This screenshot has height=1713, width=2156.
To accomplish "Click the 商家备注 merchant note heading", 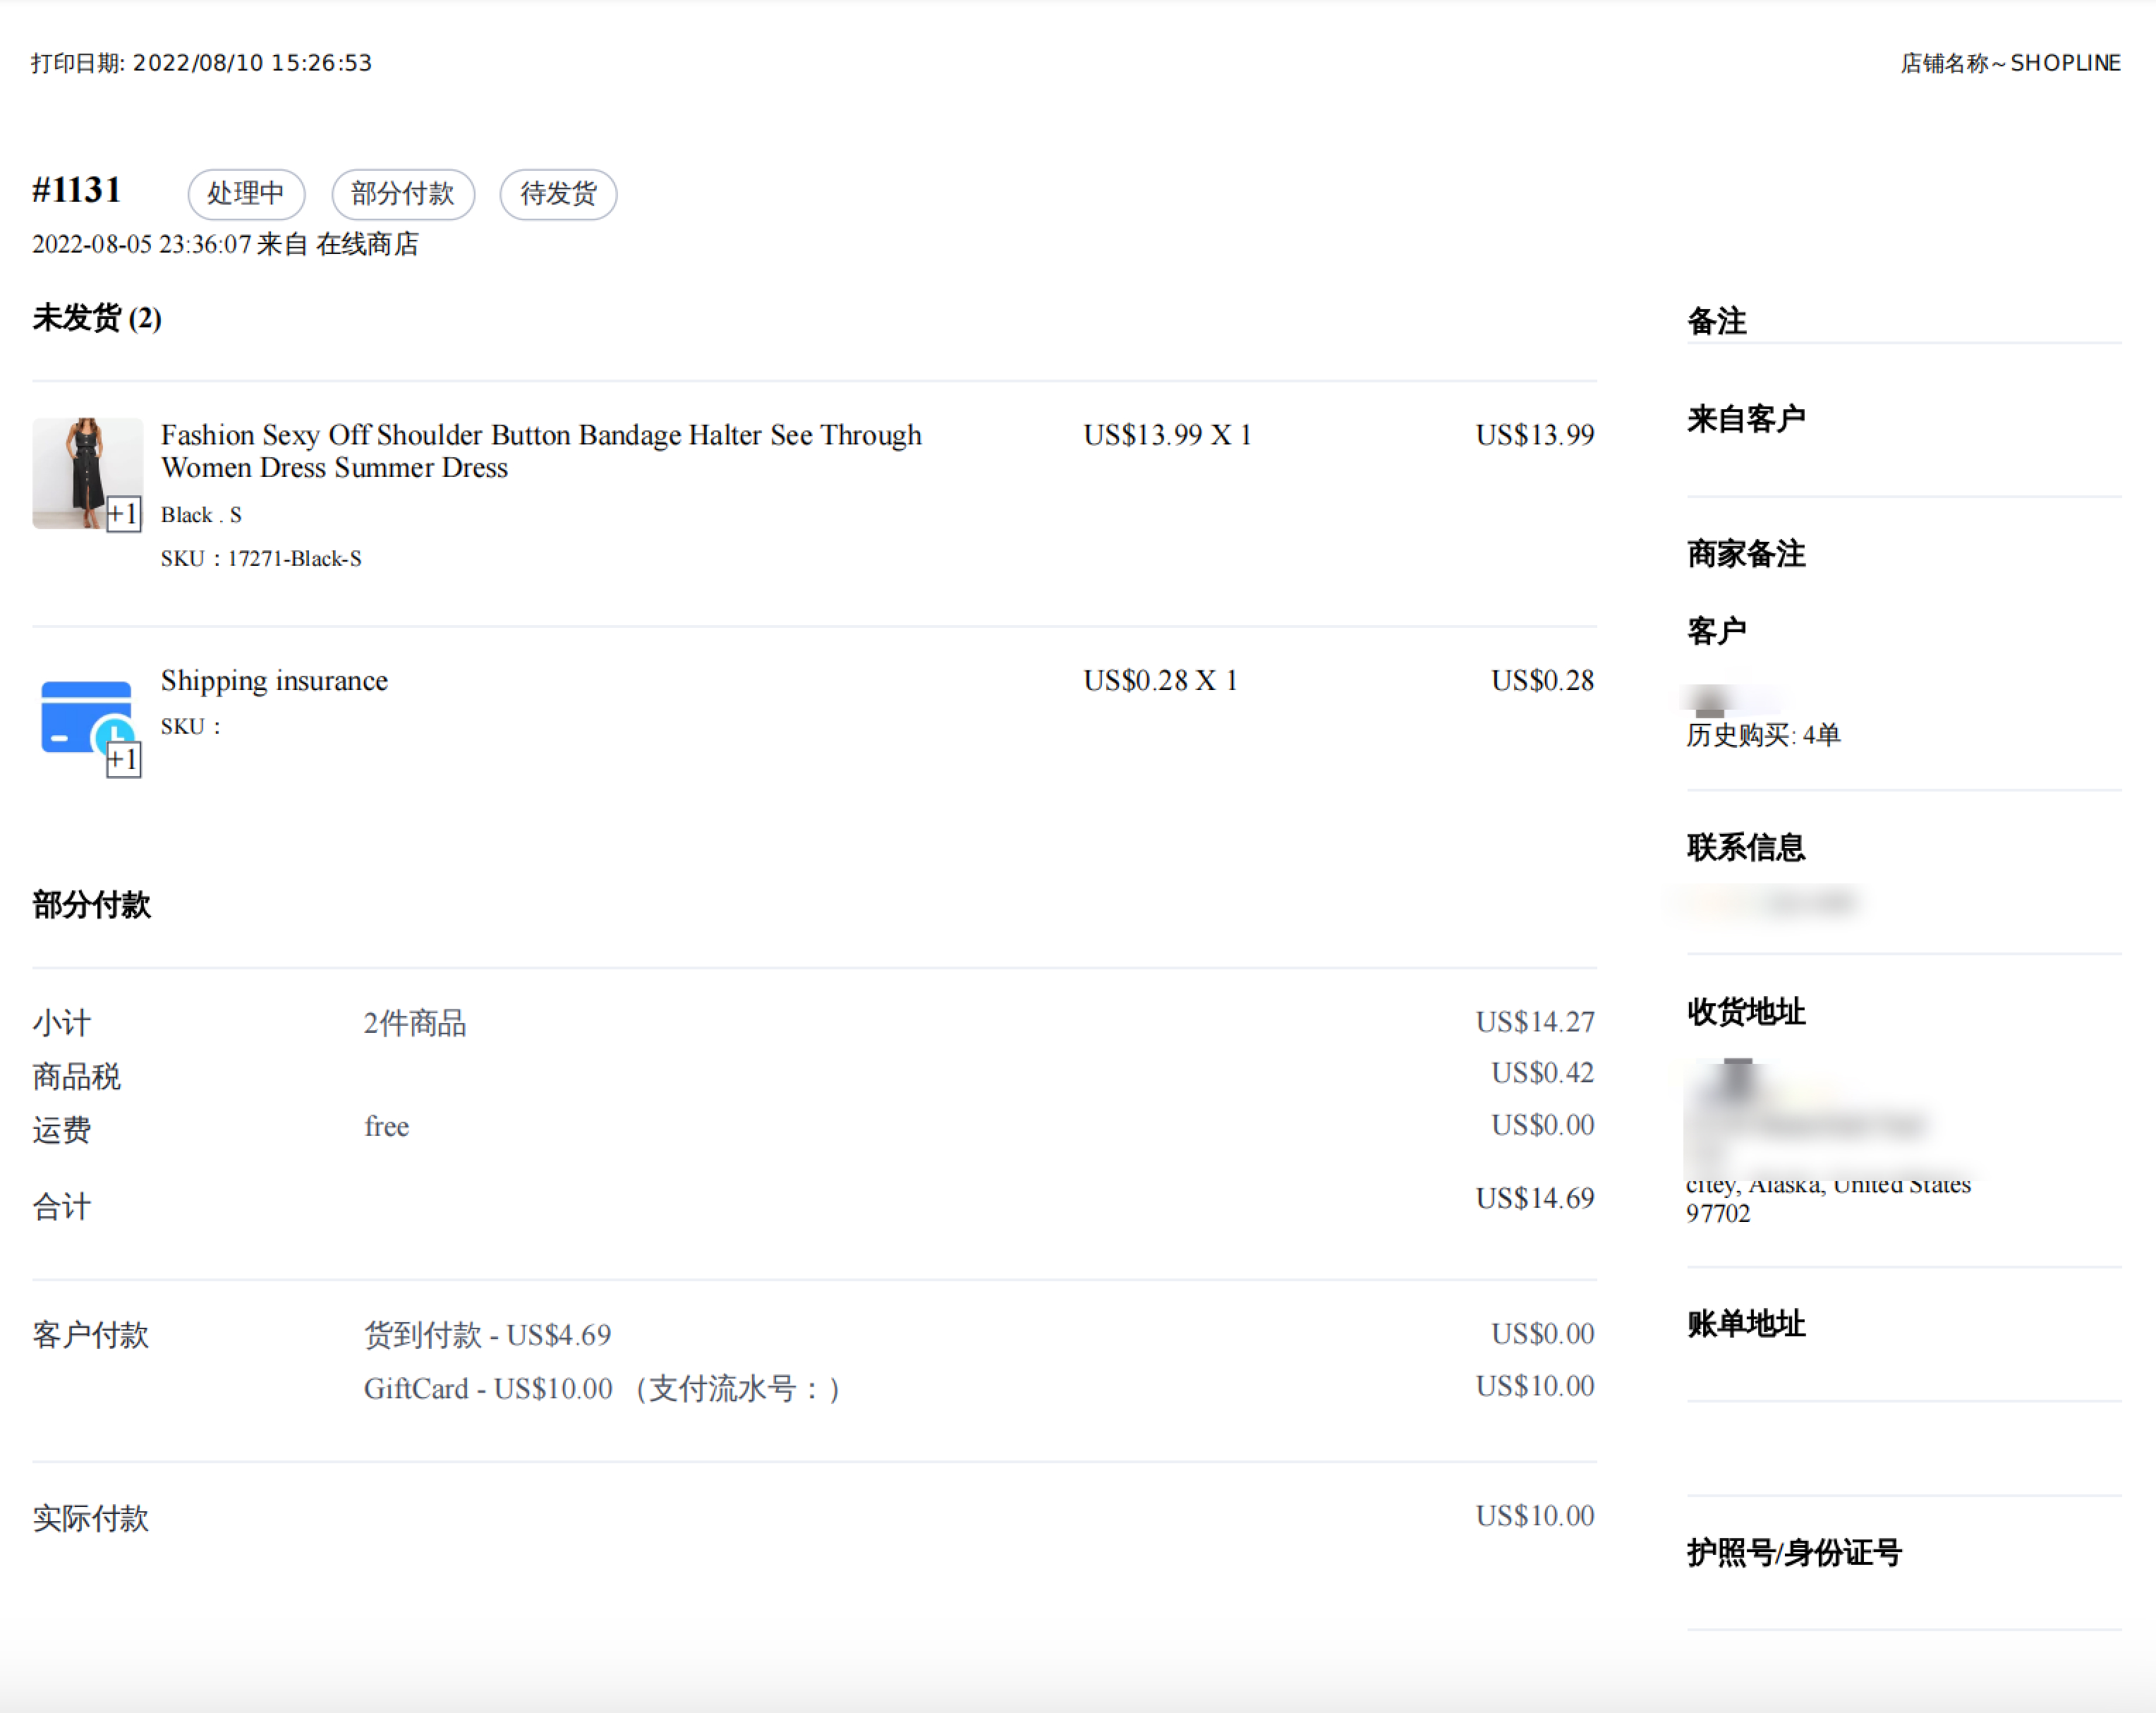I will [1745, 555].
